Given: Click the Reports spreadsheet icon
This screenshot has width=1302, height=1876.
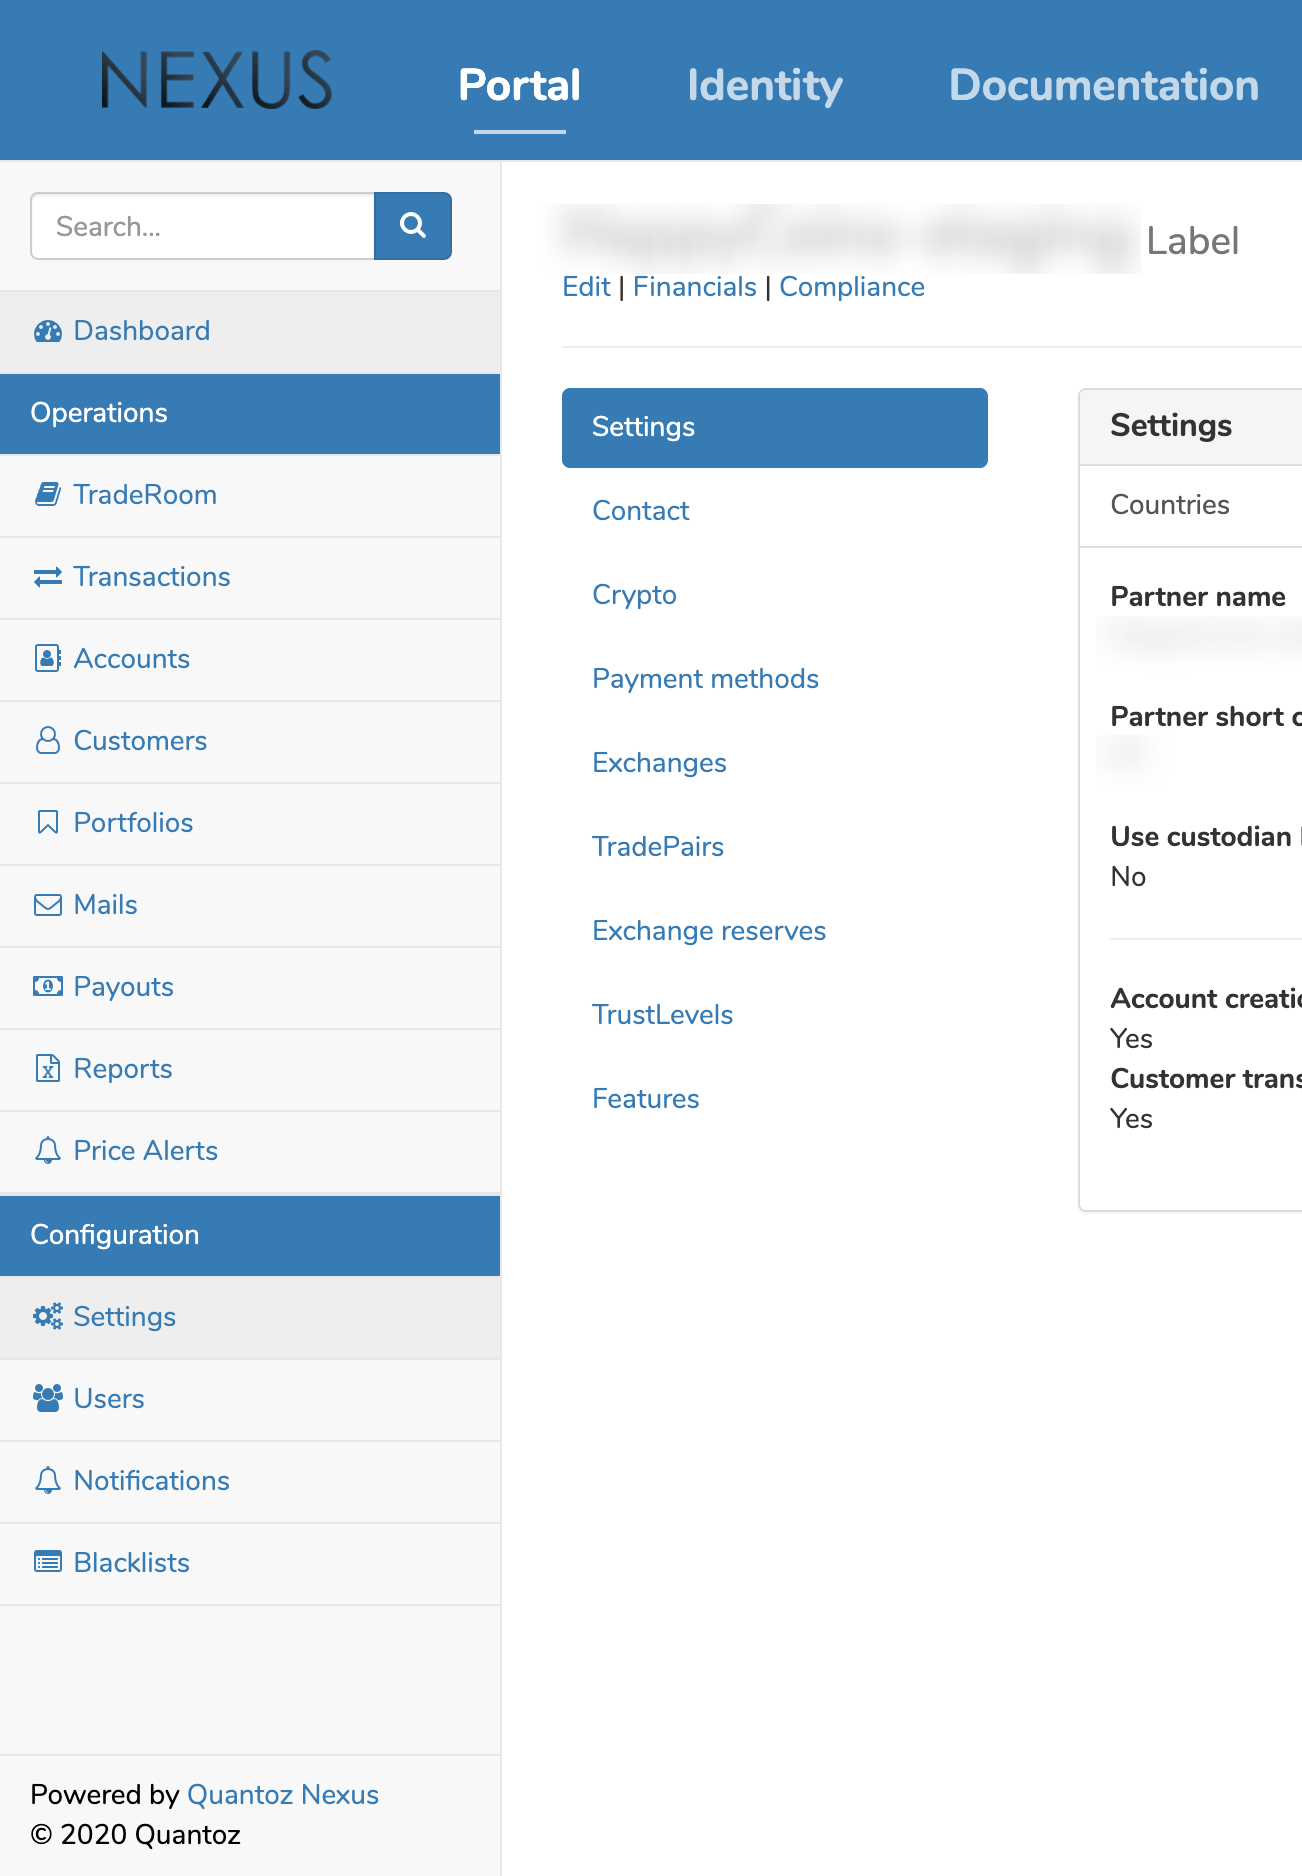Looking at the screenshot, I should [47, 1069].
